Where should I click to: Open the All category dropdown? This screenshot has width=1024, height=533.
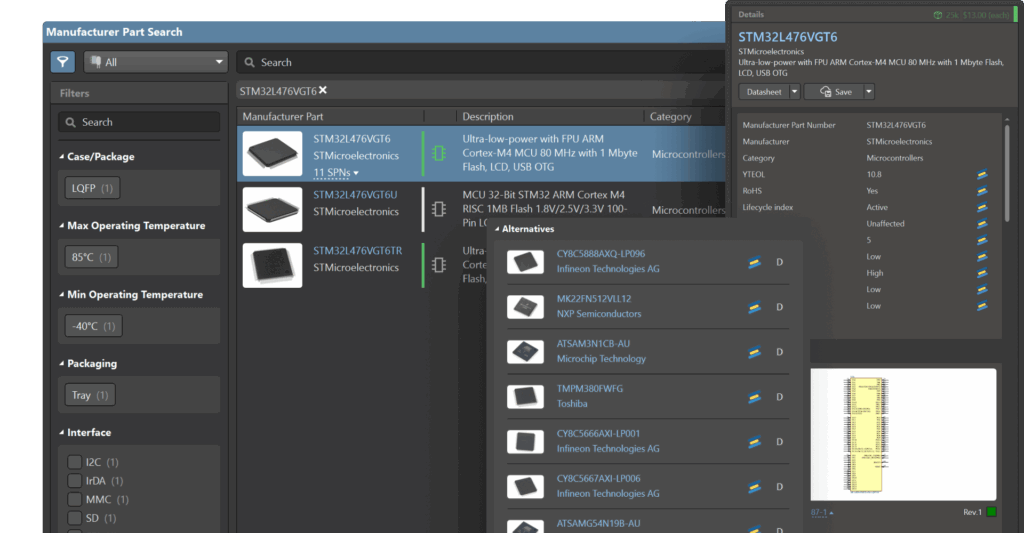[x=156, y=62]
